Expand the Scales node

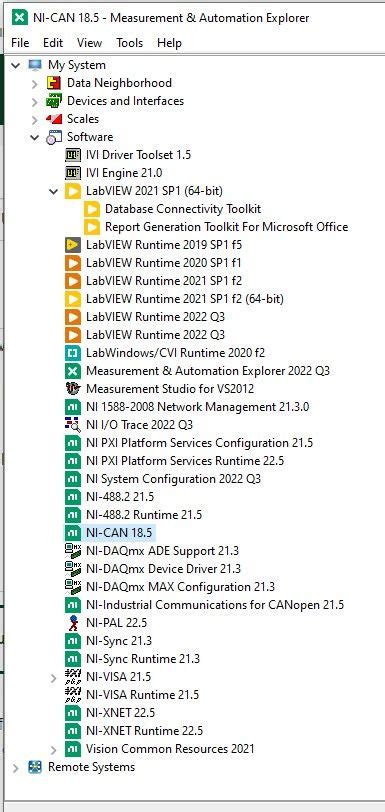click(35, 120)
